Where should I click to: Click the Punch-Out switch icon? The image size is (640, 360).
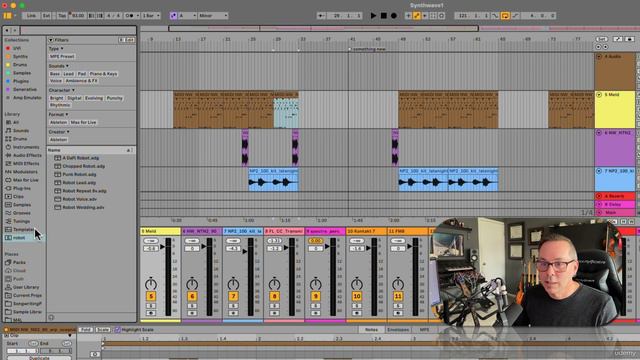[x=516, y=16]
